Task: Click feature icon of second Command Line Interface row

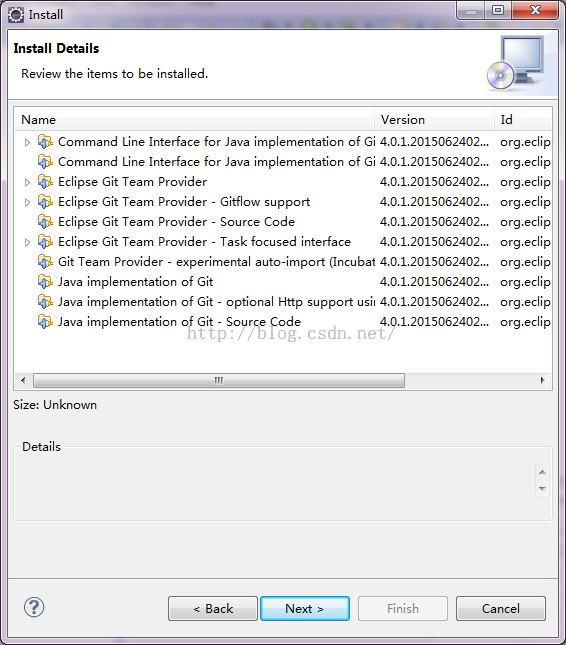Action: tap(45, 162)
